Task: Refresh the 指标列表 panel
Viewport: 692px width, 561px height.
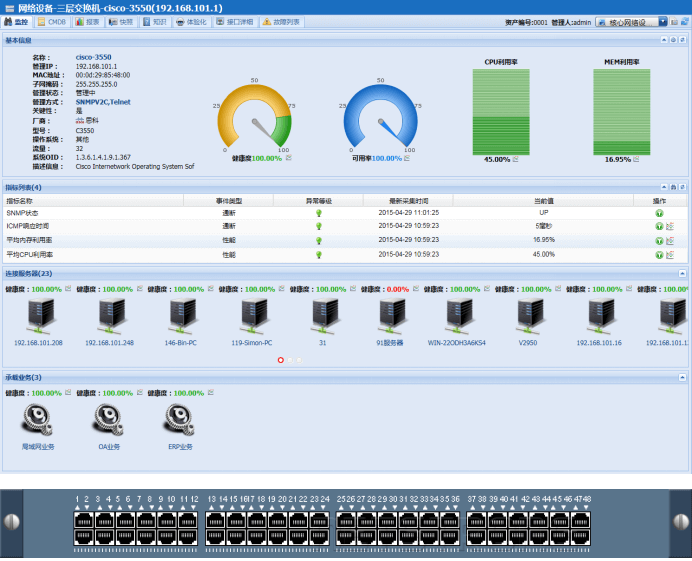Action: click(x=682, y=187)
